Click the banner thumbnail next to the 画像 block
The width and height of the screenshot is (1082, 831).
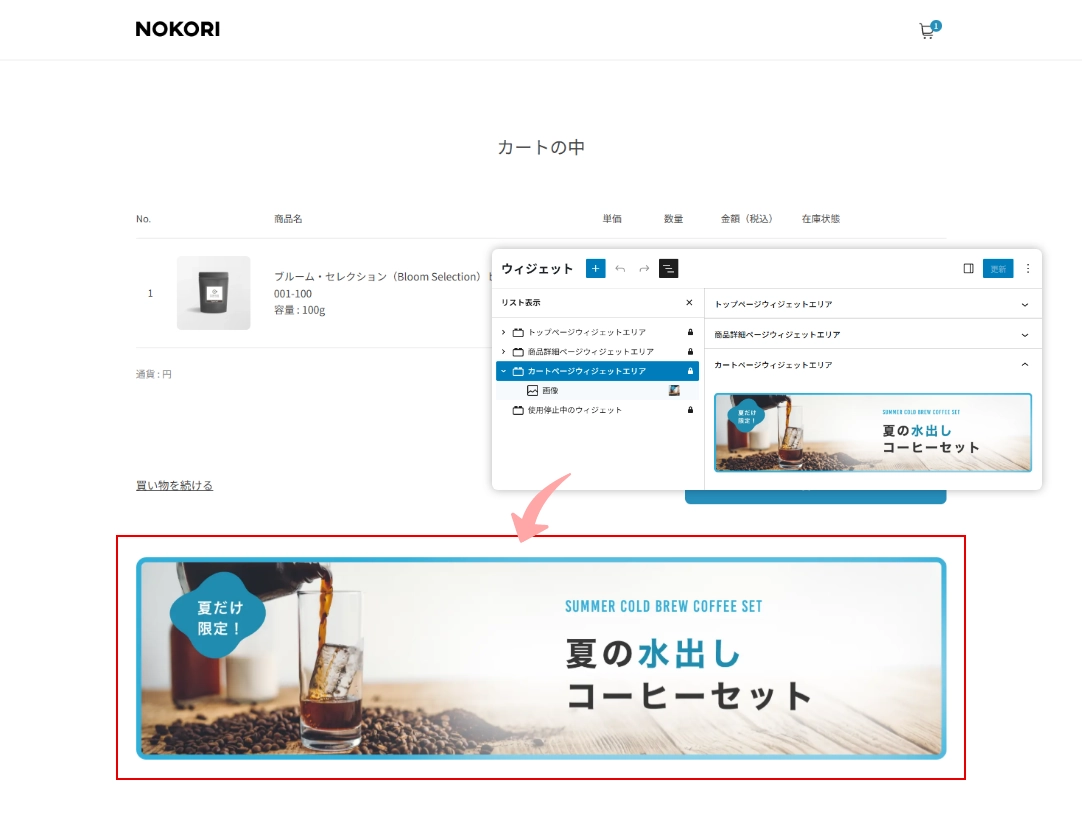(x=673, y=389)
